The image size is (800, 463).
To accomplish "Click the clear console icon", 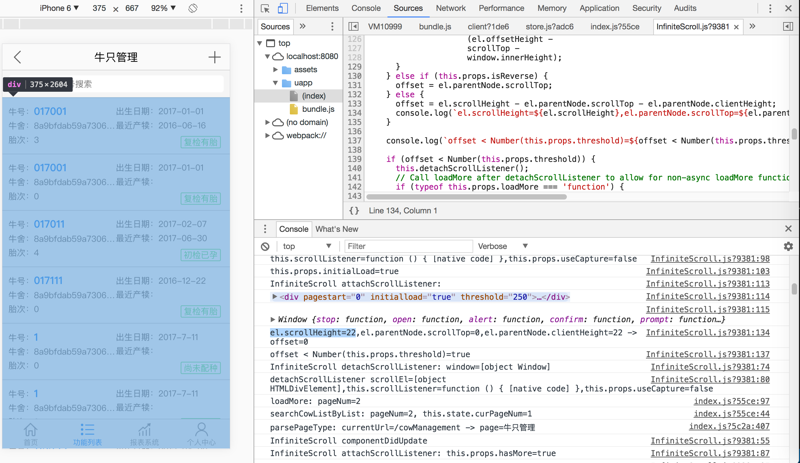I will [x=265, y=246].
